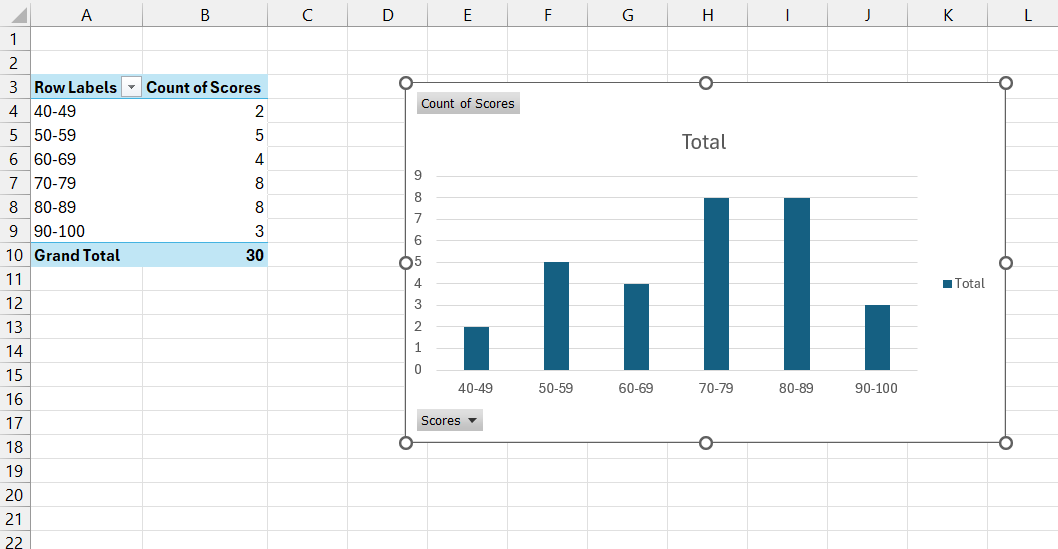Select row 20 header

coord(15,495)
